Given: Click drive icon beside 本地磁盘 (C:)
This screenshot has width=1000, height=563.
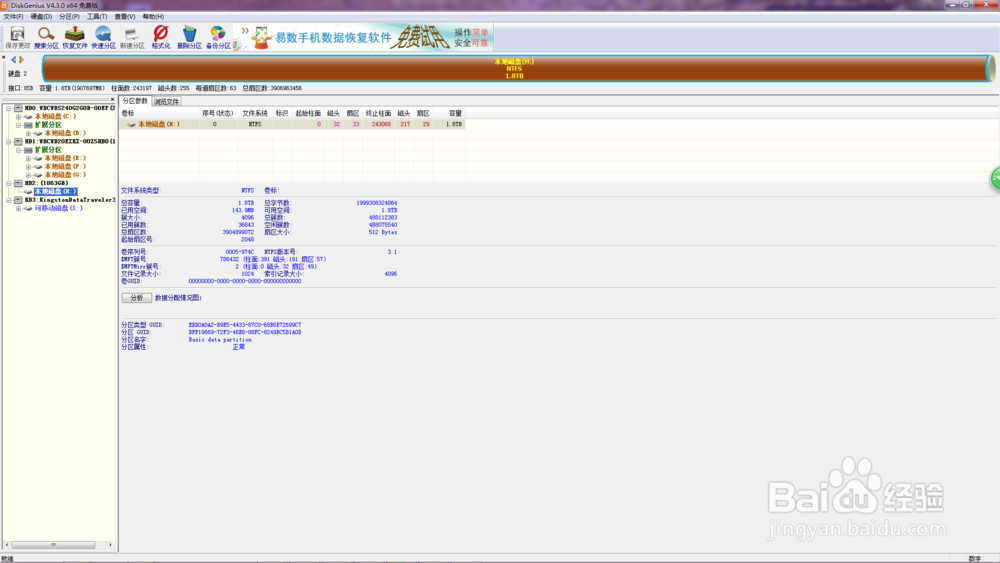Looking at the screenshot, I should tap(28, 117).
